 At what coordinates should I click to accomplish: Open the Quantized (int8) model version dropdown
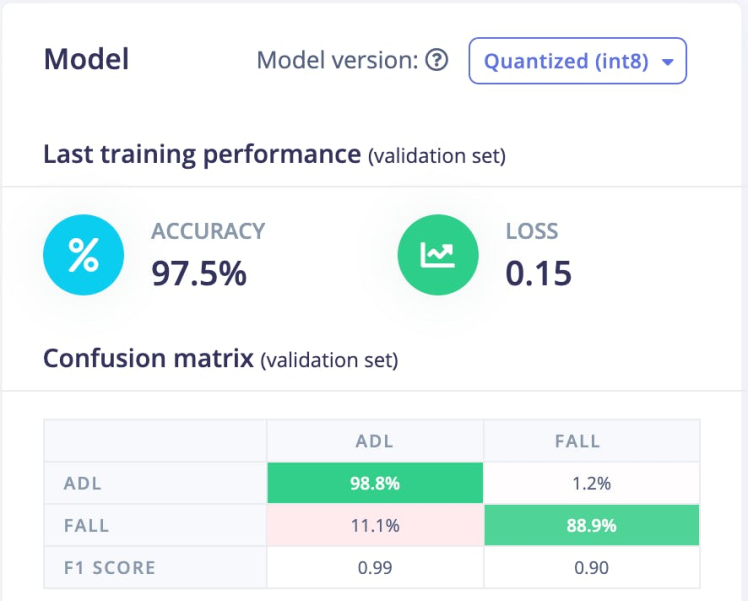point(577,61)
